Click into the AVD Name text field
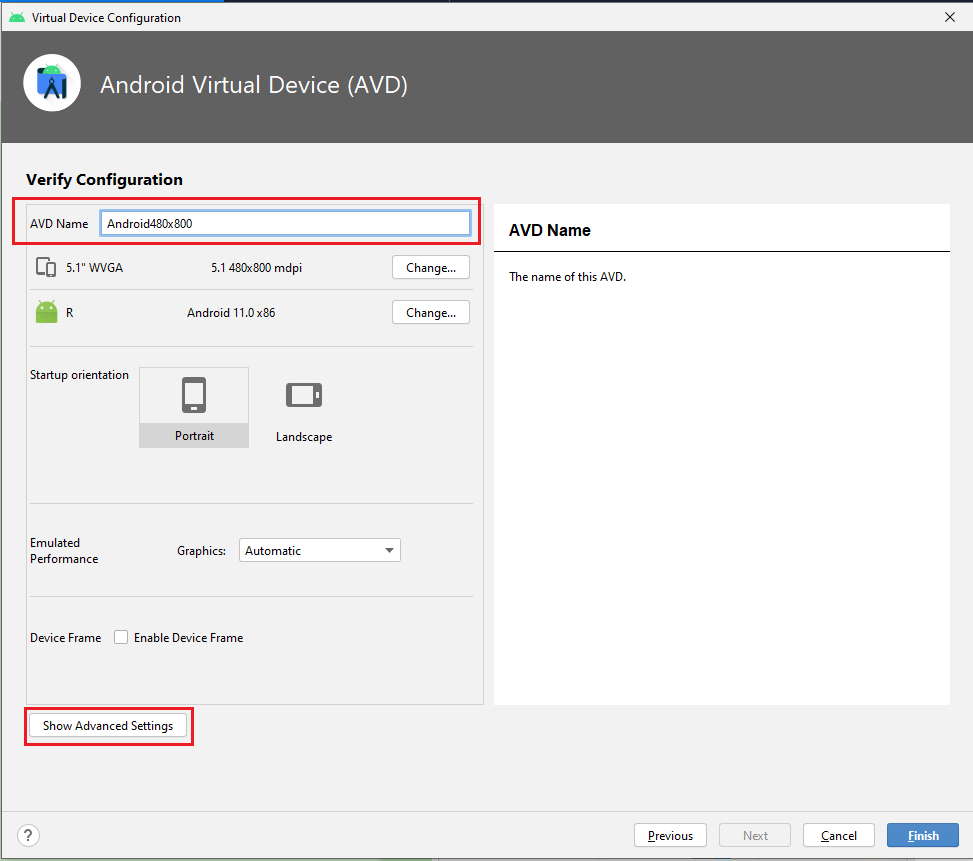 coord(285,223)
